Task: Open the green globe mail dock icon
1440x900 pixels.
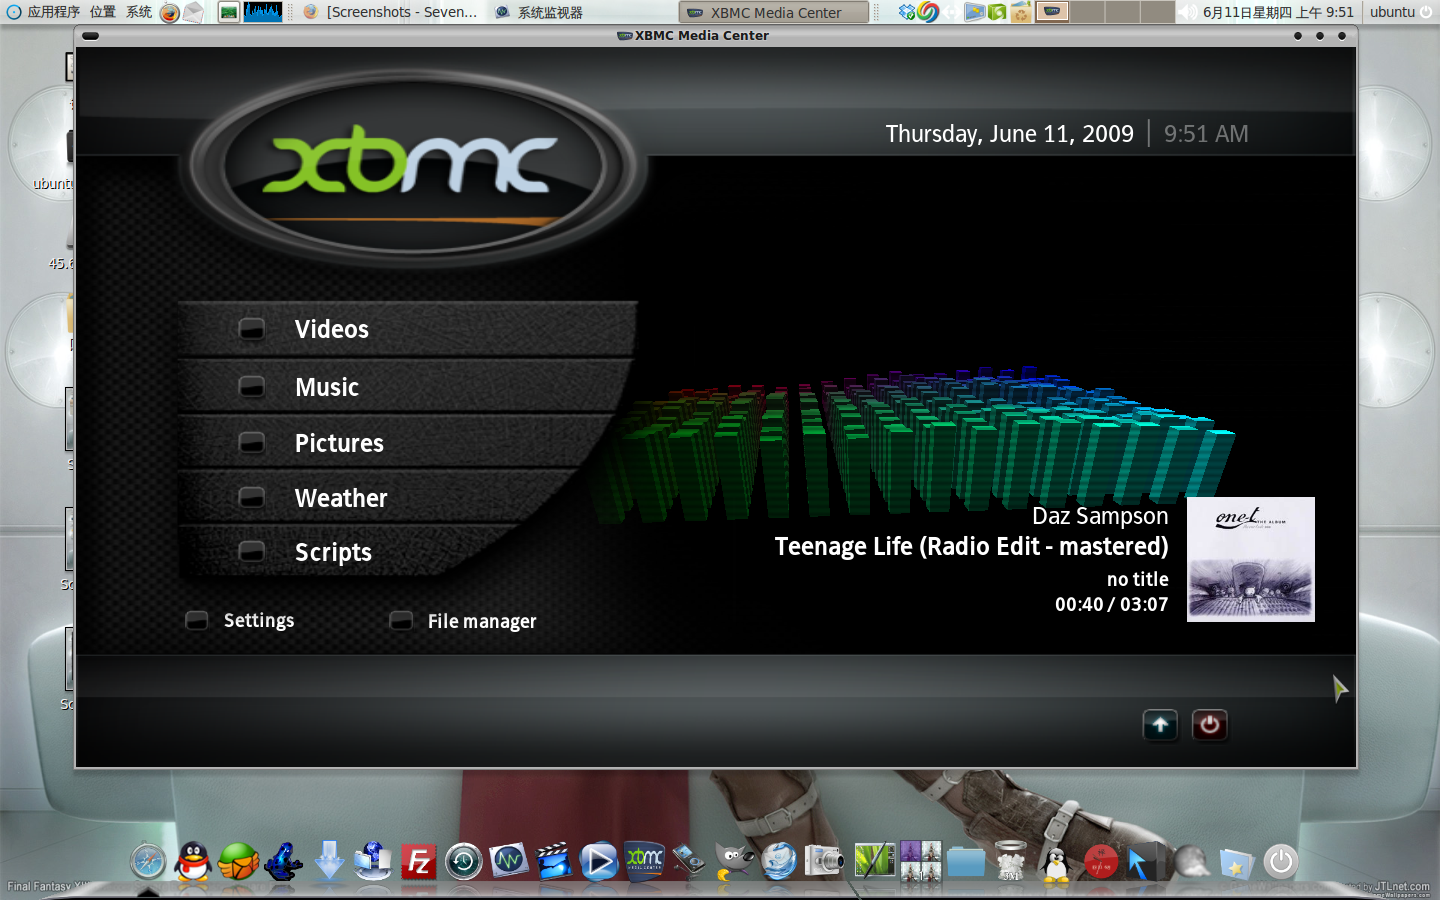Action: pos(239,861)
